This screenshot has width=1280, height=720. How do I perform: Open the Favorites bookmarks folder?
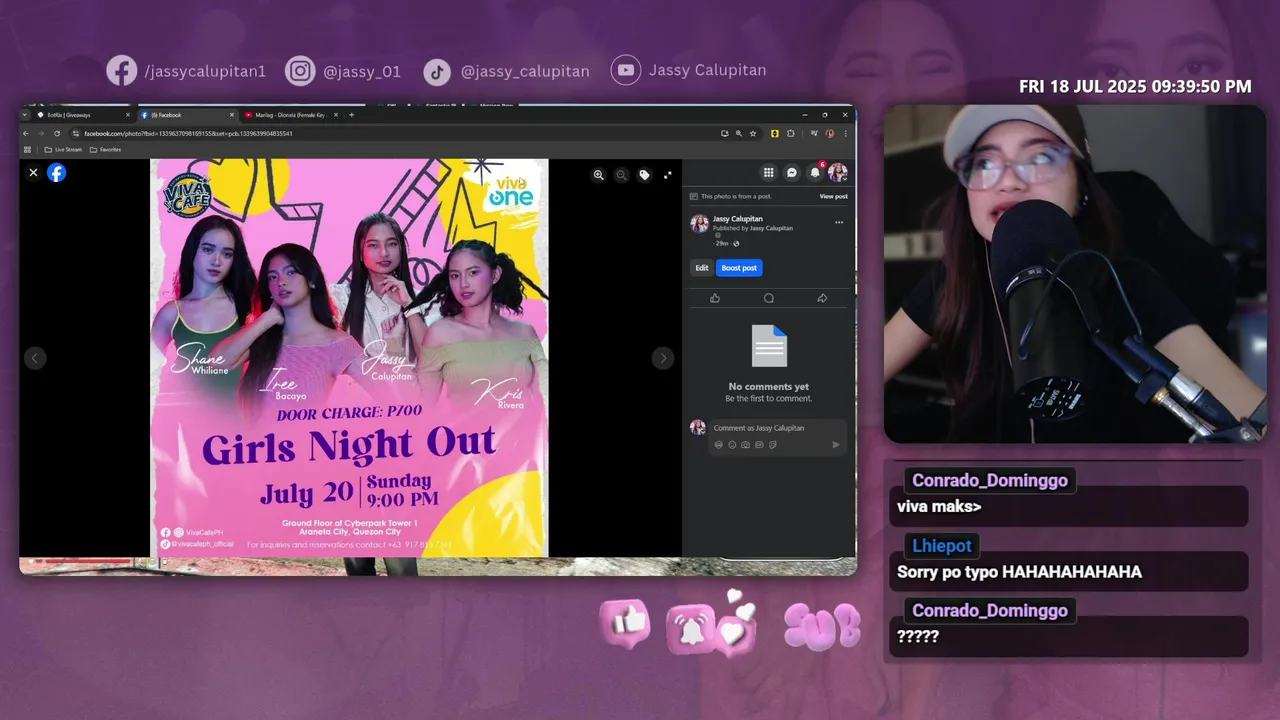point(106,150)
